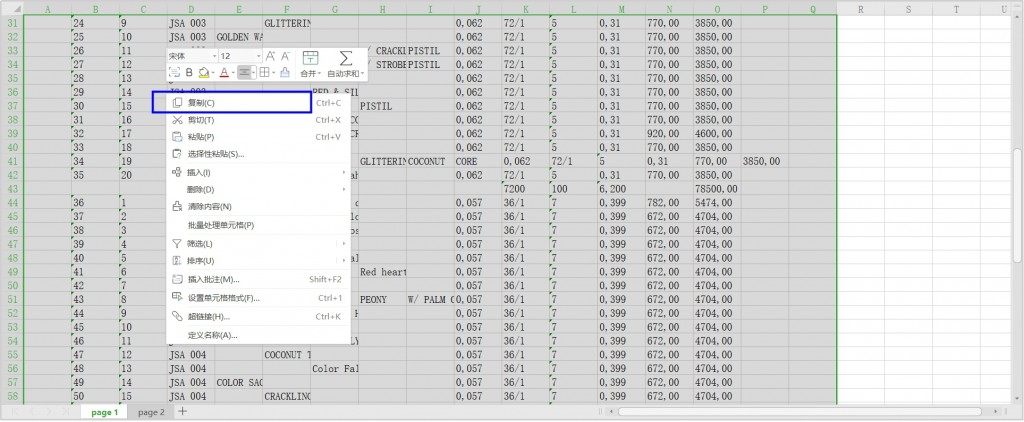Click GOLDEN WA cell in row 32
1024x422 pixels.
click(x=238, y=37)
